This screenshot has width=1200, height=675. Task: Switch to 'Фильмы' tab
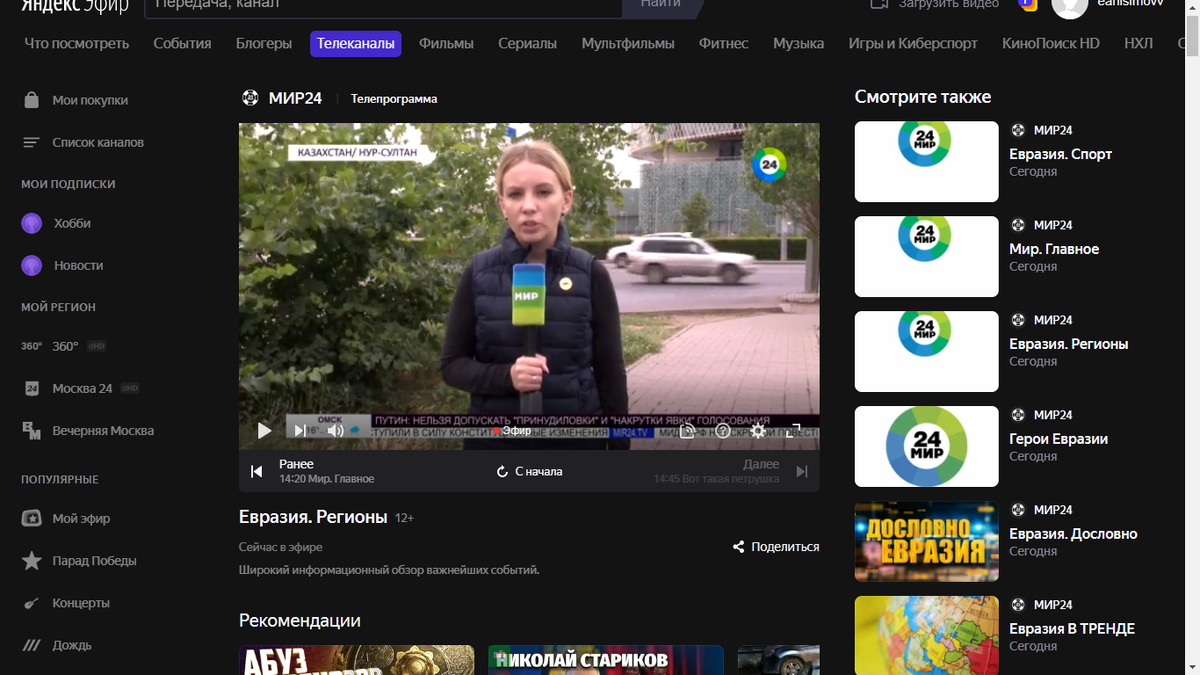446,43
